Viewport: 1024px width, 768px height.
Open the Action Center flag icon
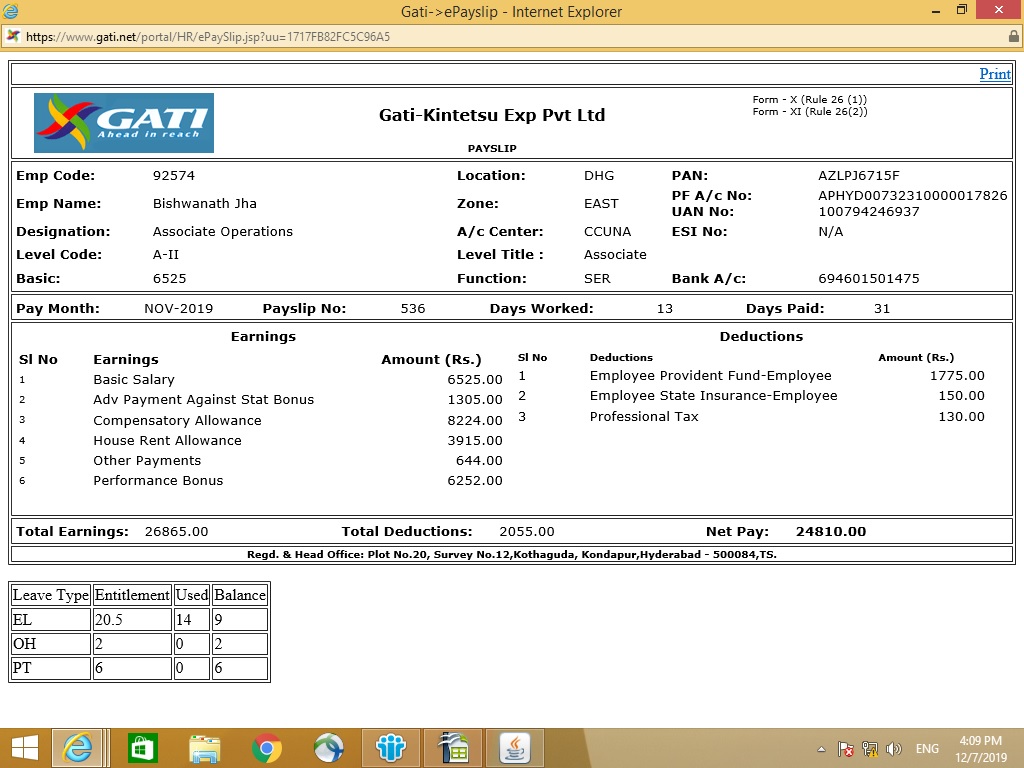846,749
